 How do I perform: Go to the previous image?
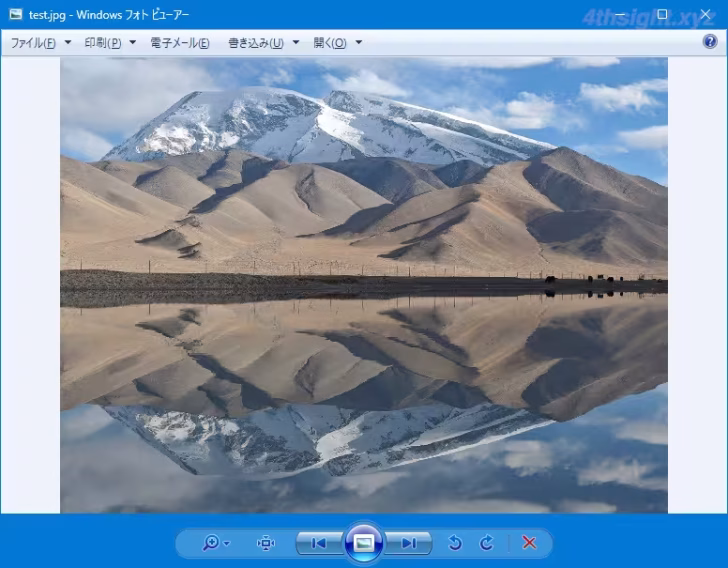tap(318, 543)
